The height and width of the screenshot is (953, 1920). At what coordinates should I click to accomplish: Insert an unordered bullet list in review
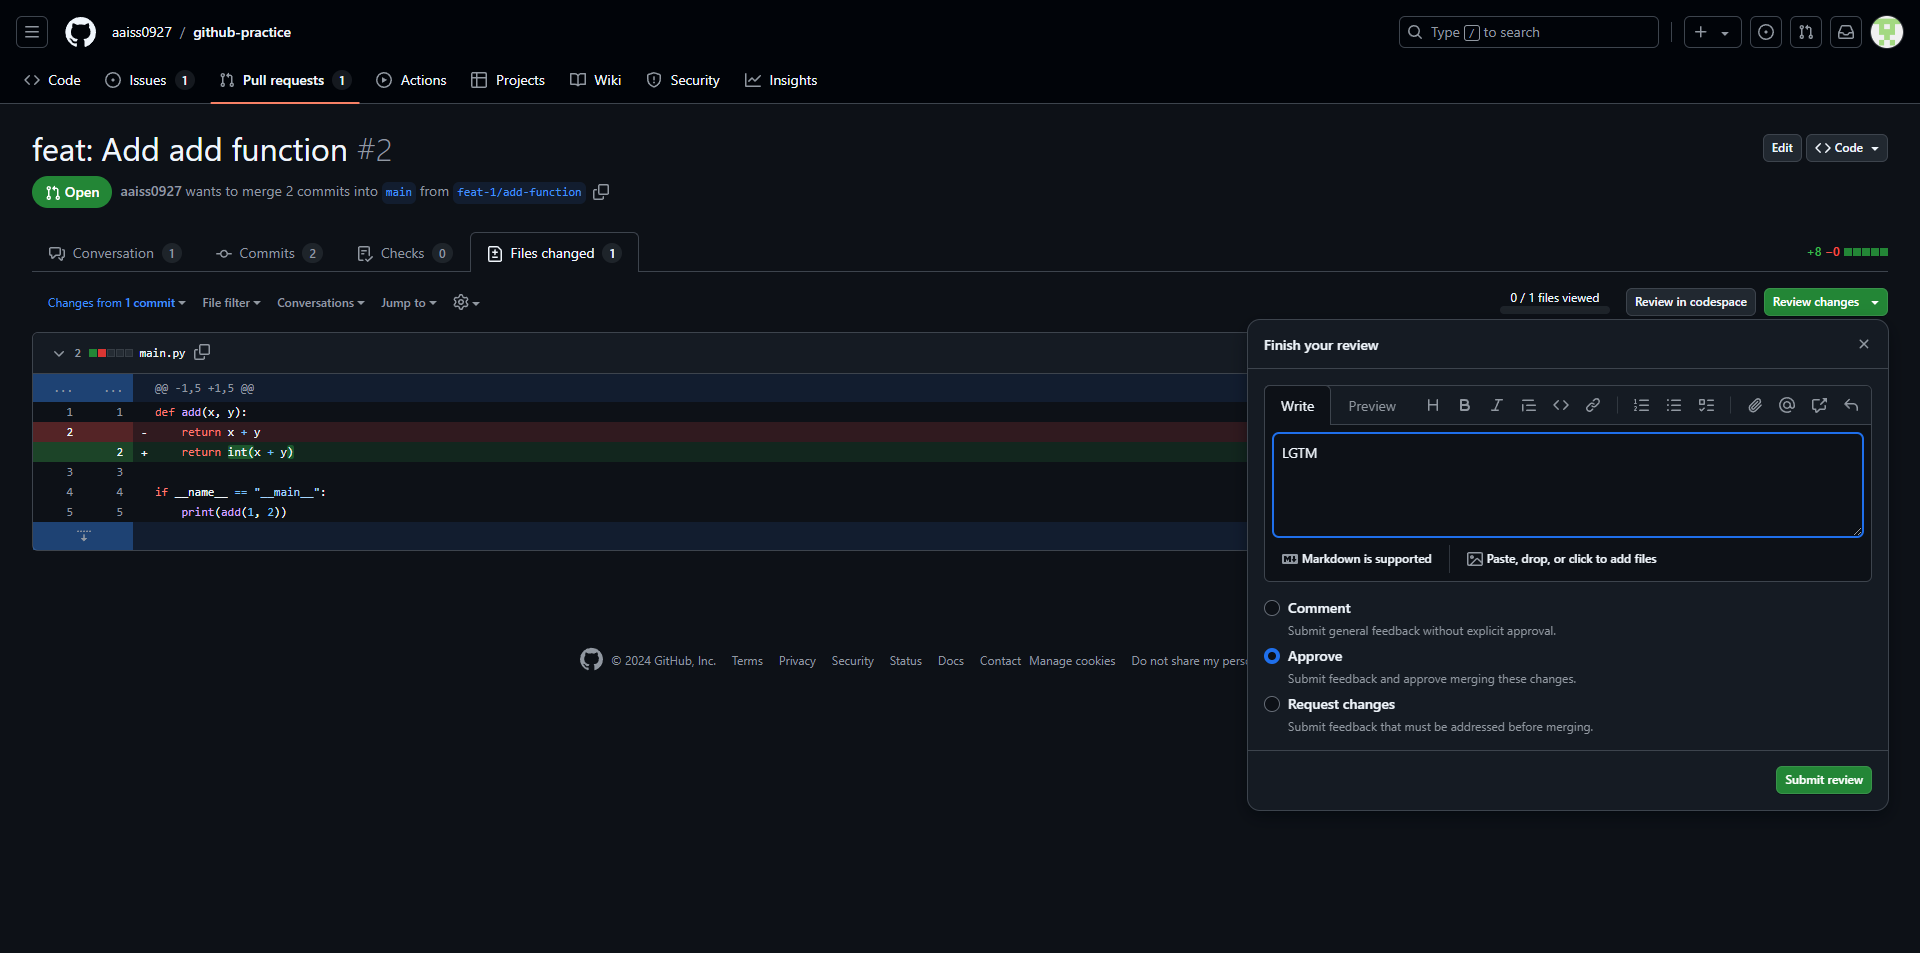(x=1674, y=405)
